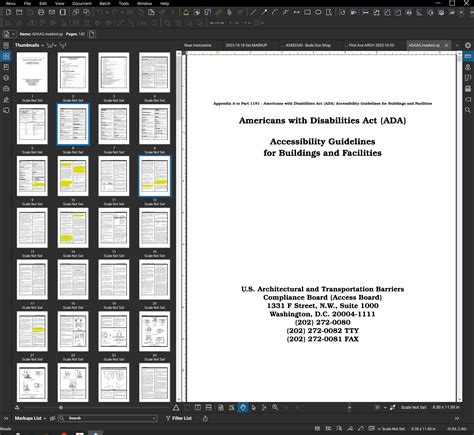Click the Print icon in toolbar
This screenshot has width=474, height=435.
pyautogui.click(x=41, y=12)
